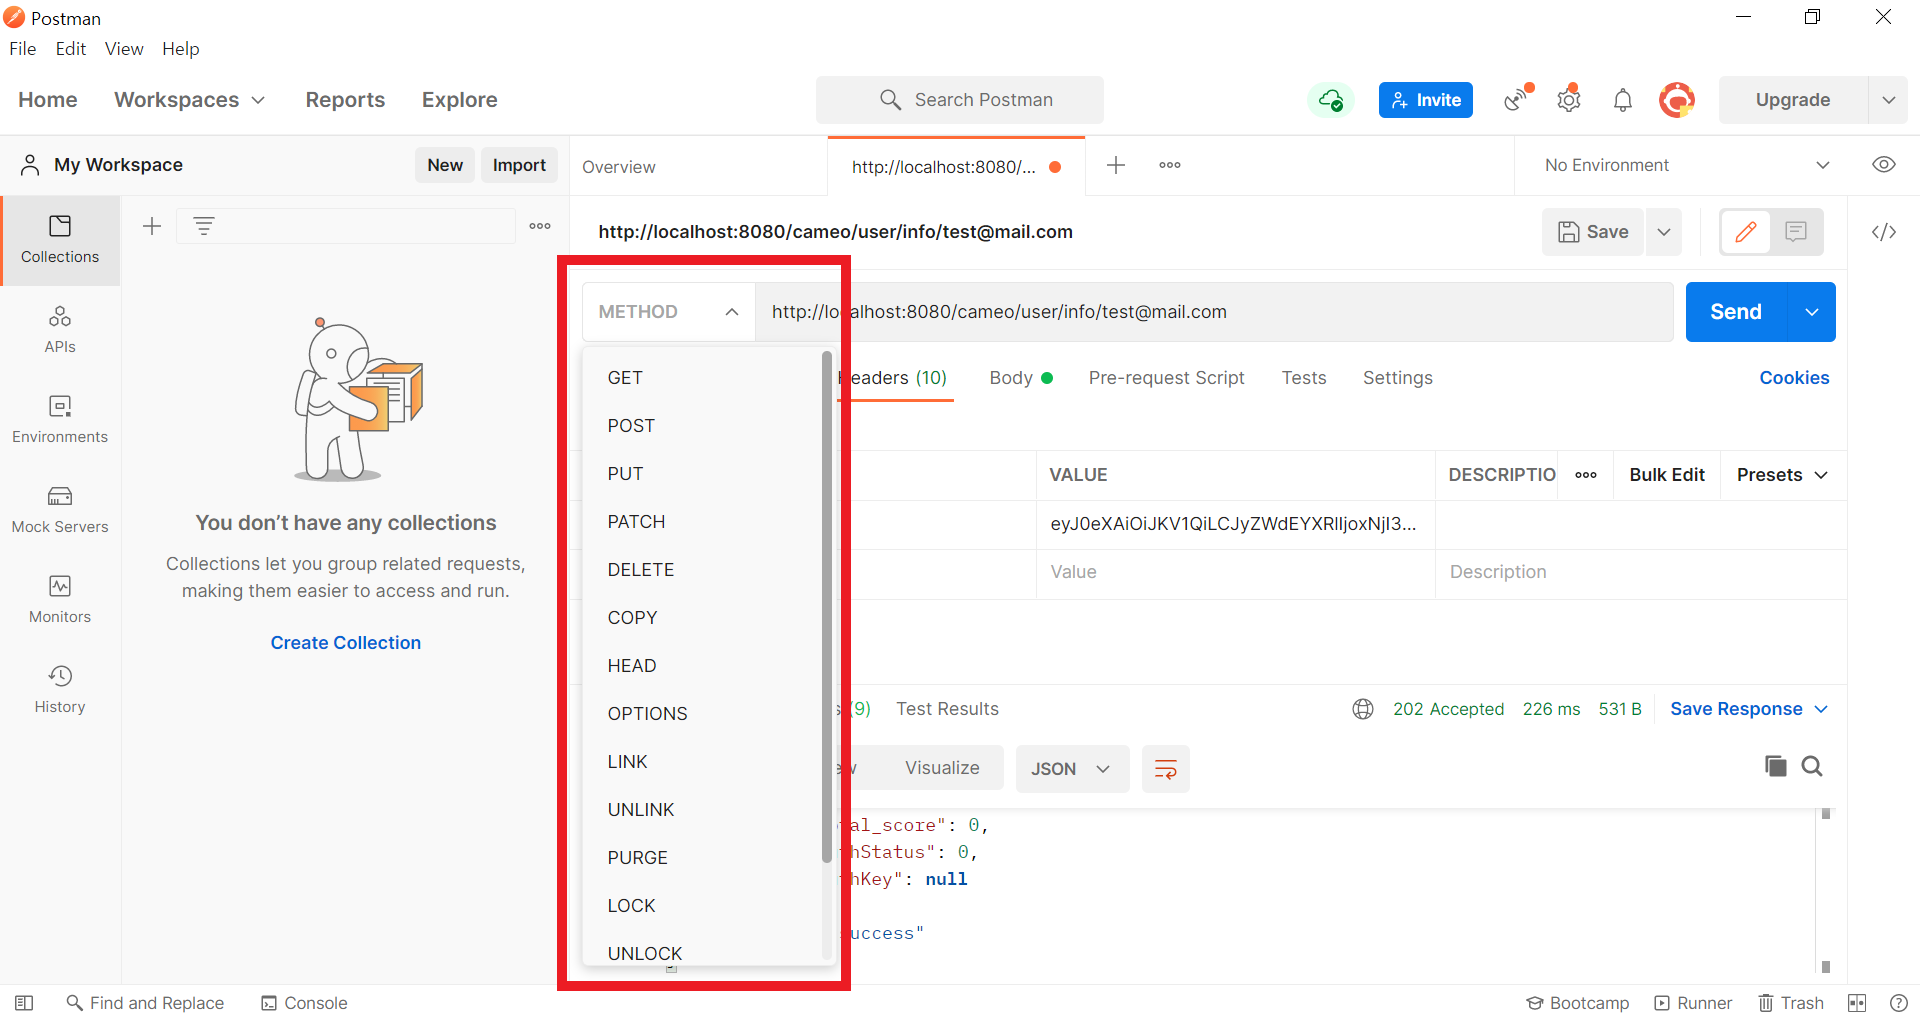This screenshot has height=1020, width=1920.
Task: Switch to comment mode icon
Action: point(1796,232)
